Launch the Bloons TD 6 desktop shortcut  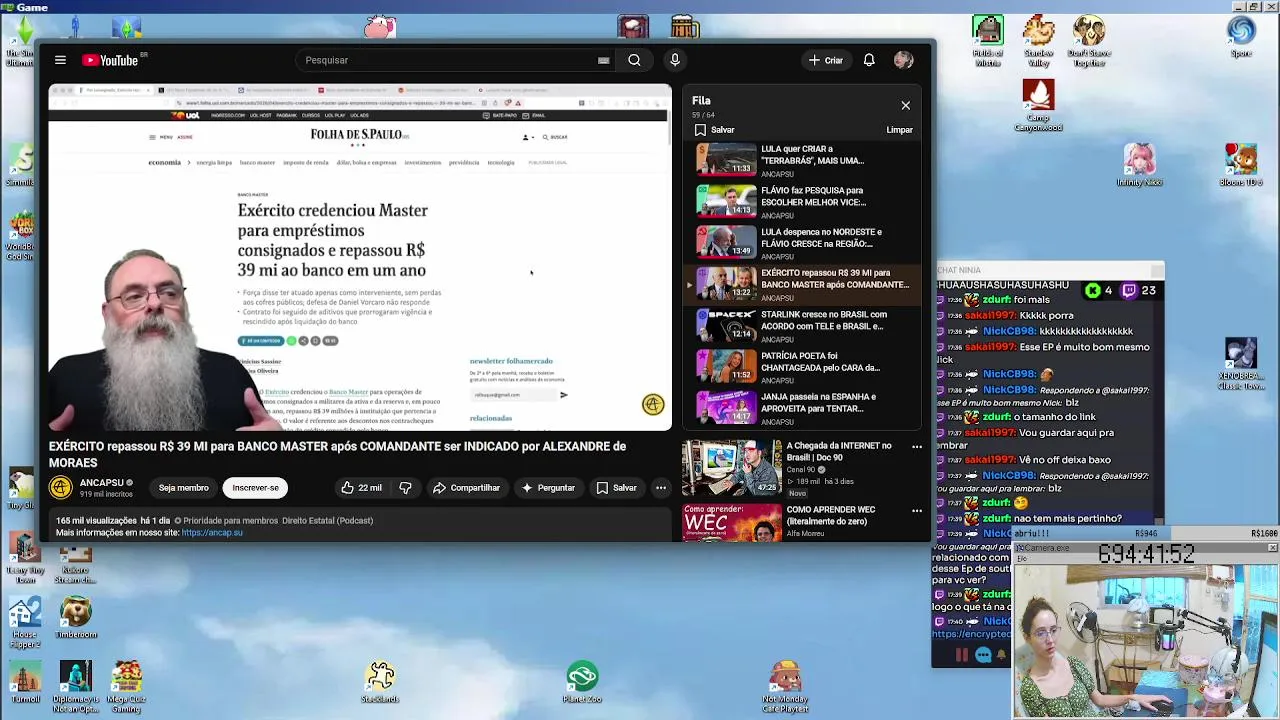[1241, 165]
